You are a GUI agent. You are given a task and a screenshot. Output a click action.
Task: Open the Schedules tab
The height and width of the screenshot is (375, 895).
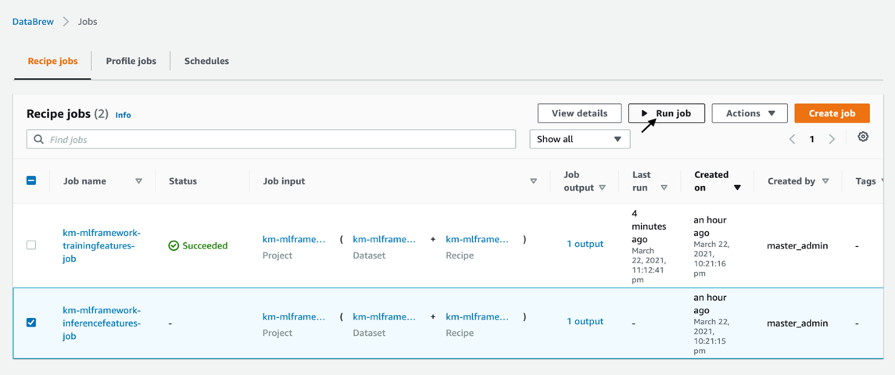pyautogui.click(x=207, y=61)
